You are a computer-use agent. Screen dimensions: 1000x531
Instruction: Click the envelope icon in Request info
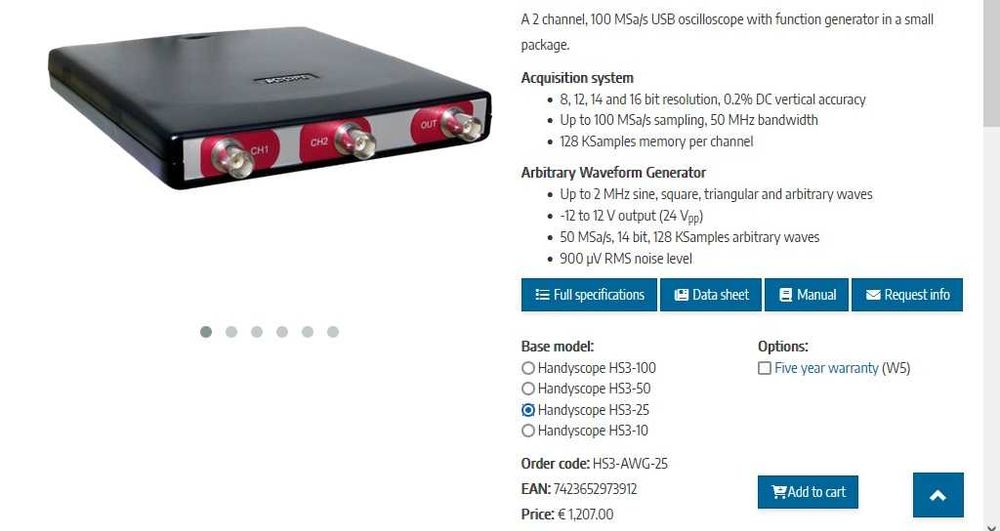(x=873, y=295)
